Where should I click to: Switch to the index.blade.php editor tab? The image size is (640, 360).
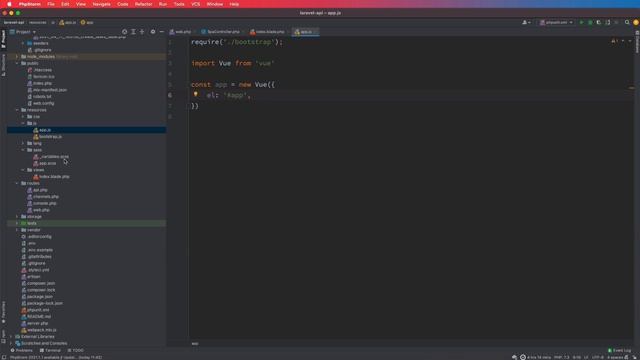(x=268, y=32)
